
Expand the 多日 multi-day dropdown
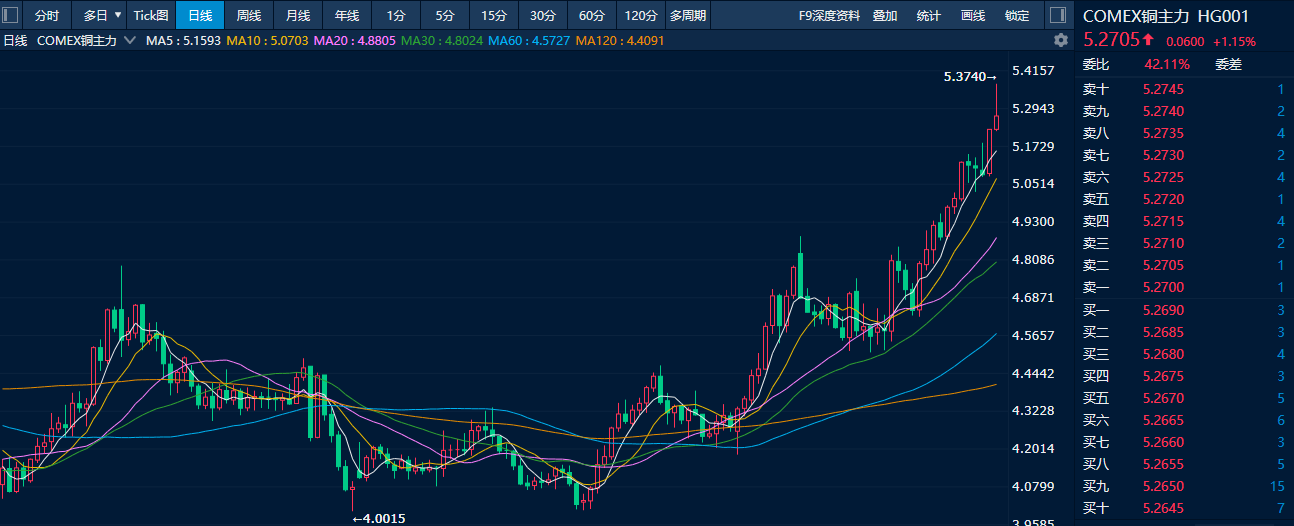[102, 16]
